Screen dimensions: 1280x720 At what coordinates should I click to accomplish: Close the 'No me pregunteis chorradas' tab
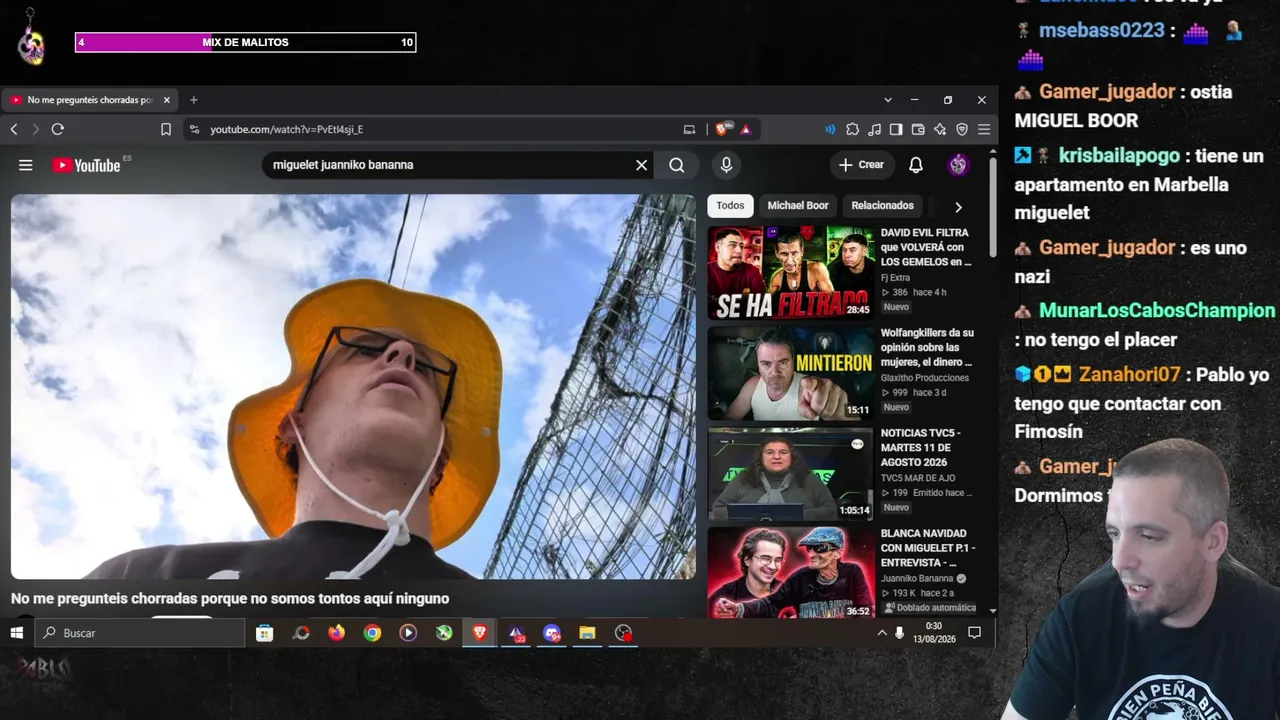pyautogui.click(x=167, y=100)
